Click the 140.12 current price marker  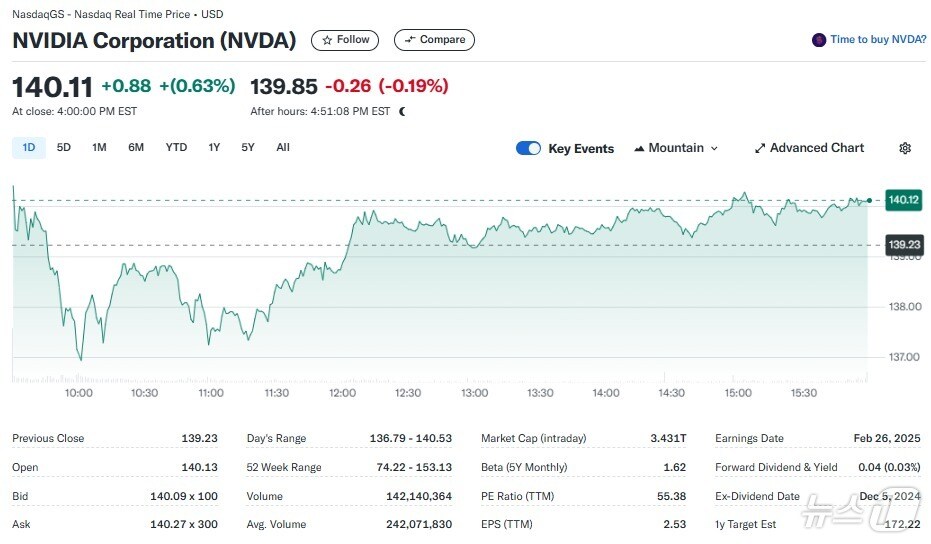903,200
